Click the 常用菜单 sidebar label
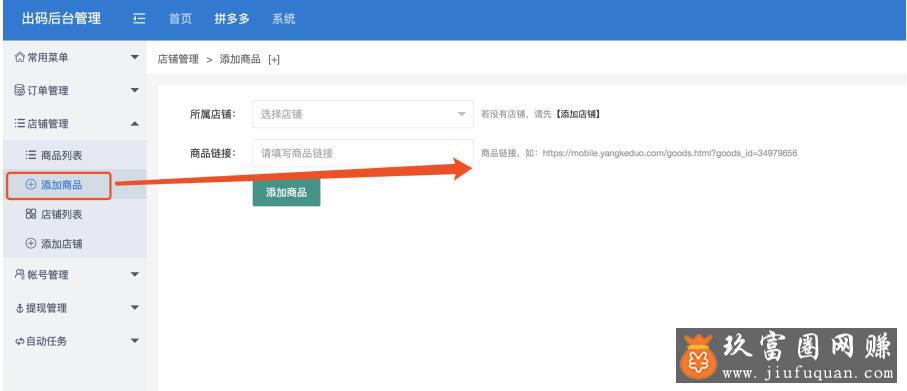This screenshot has width=907, height=391. [47, 57]
